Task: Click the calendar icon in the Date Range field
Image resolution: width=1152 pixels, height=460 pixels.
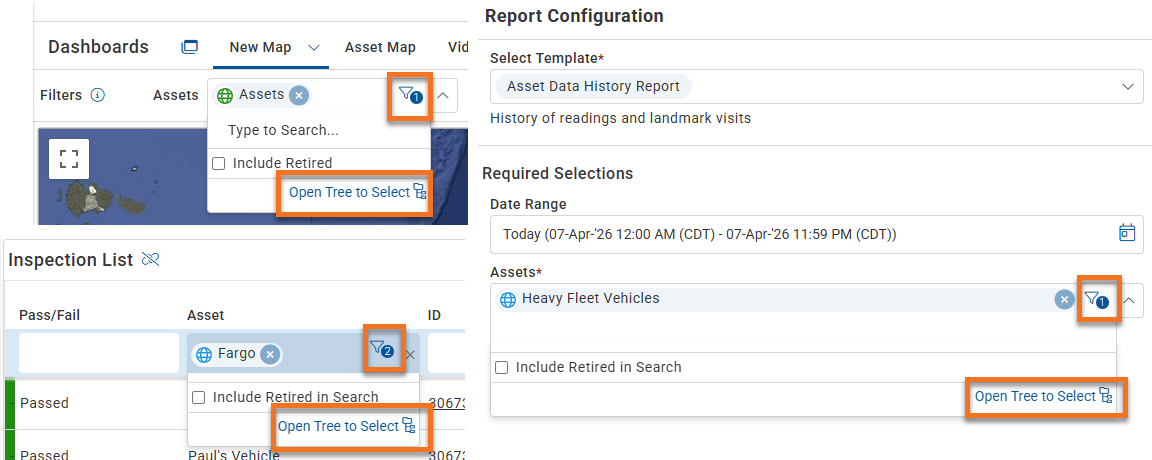Action: pyautogui.click(x=1126, y=233)
